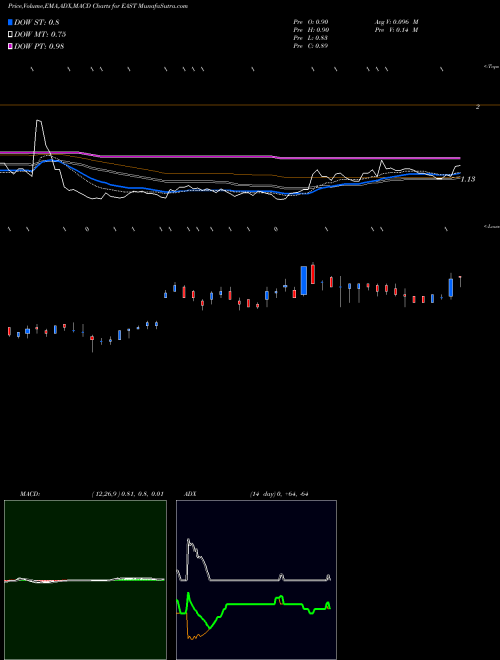Click the tall red candlestick after the big blue one

click(313, 274)
